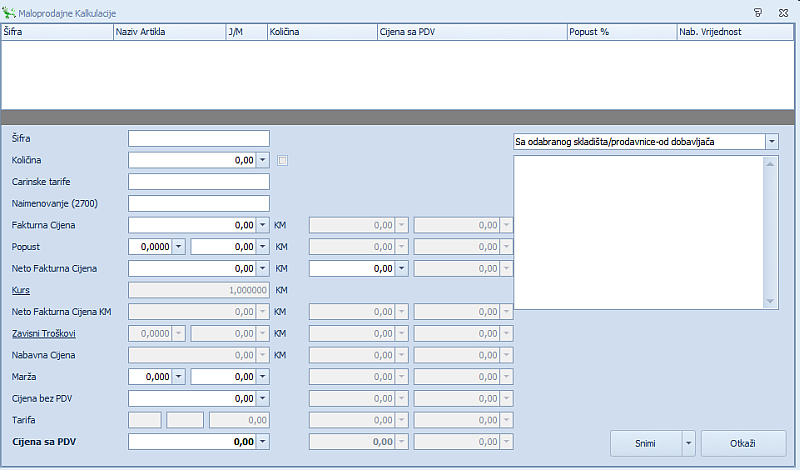Viewport: 800px width, 470px height.
Task: Click the Otkaži button
Action: [743, 443]
